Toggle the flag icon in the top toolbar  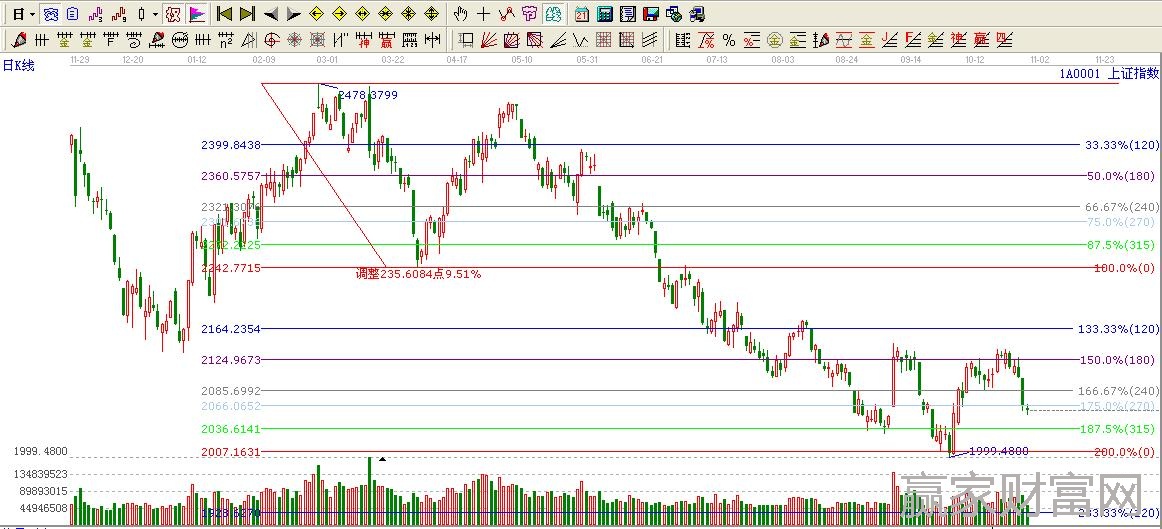(x=197, y=14)
